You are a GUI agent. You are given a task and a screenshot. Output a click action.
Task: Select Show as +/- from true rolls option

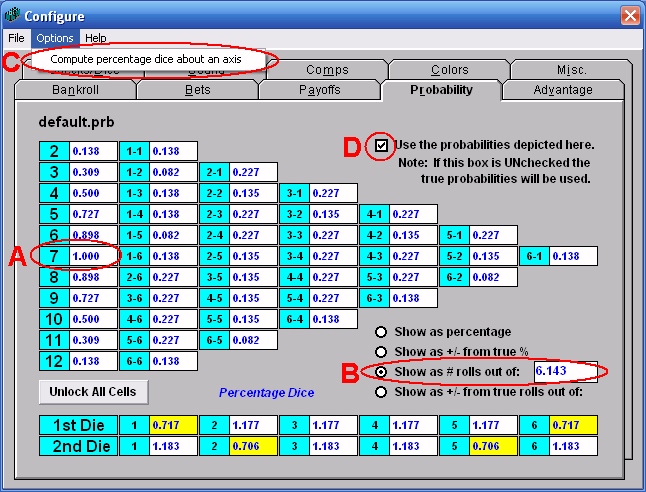point(381,392)
